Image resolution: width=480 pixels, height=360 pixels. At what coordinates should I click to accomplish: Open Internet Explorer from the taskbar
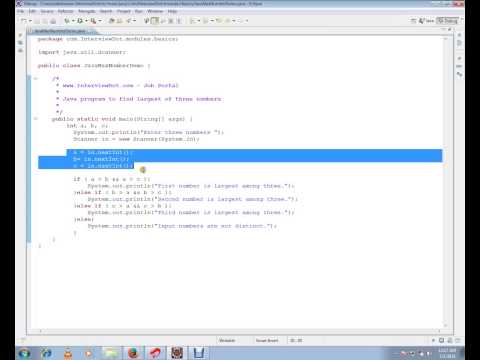pyautogui.click(x=46, y=353)
